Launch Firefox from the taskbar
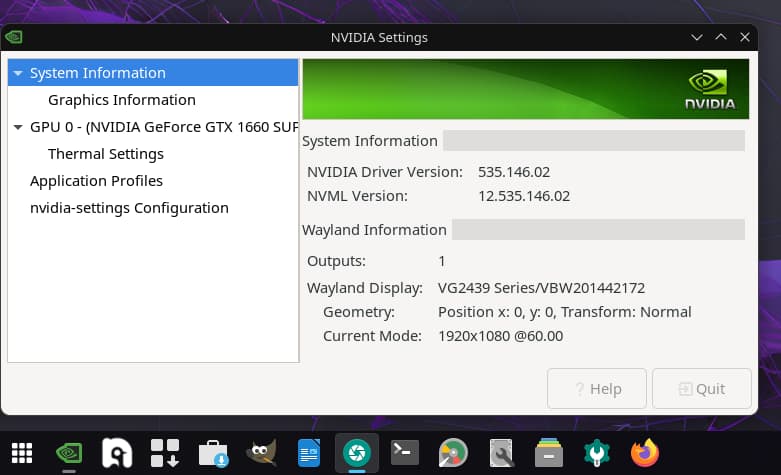This screenshot has height=475, width=781. coord(645,453)
